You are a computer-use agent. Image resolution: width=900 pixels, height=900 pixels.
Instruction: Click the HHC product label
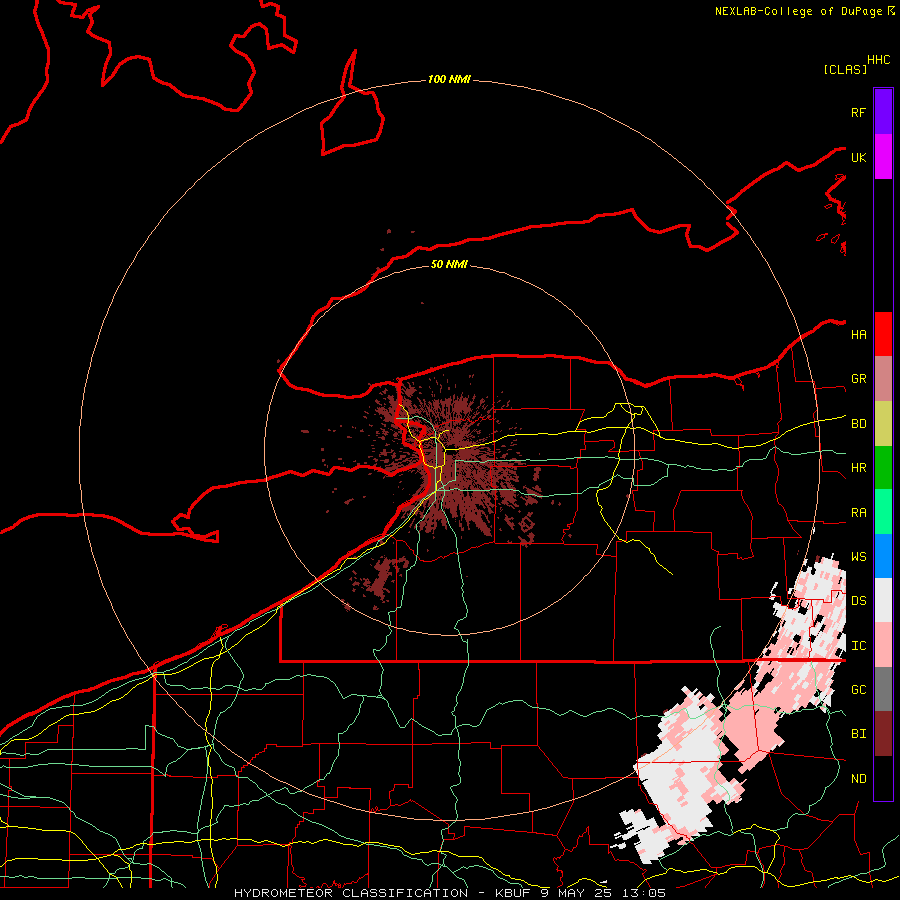[x=878, y=60]
